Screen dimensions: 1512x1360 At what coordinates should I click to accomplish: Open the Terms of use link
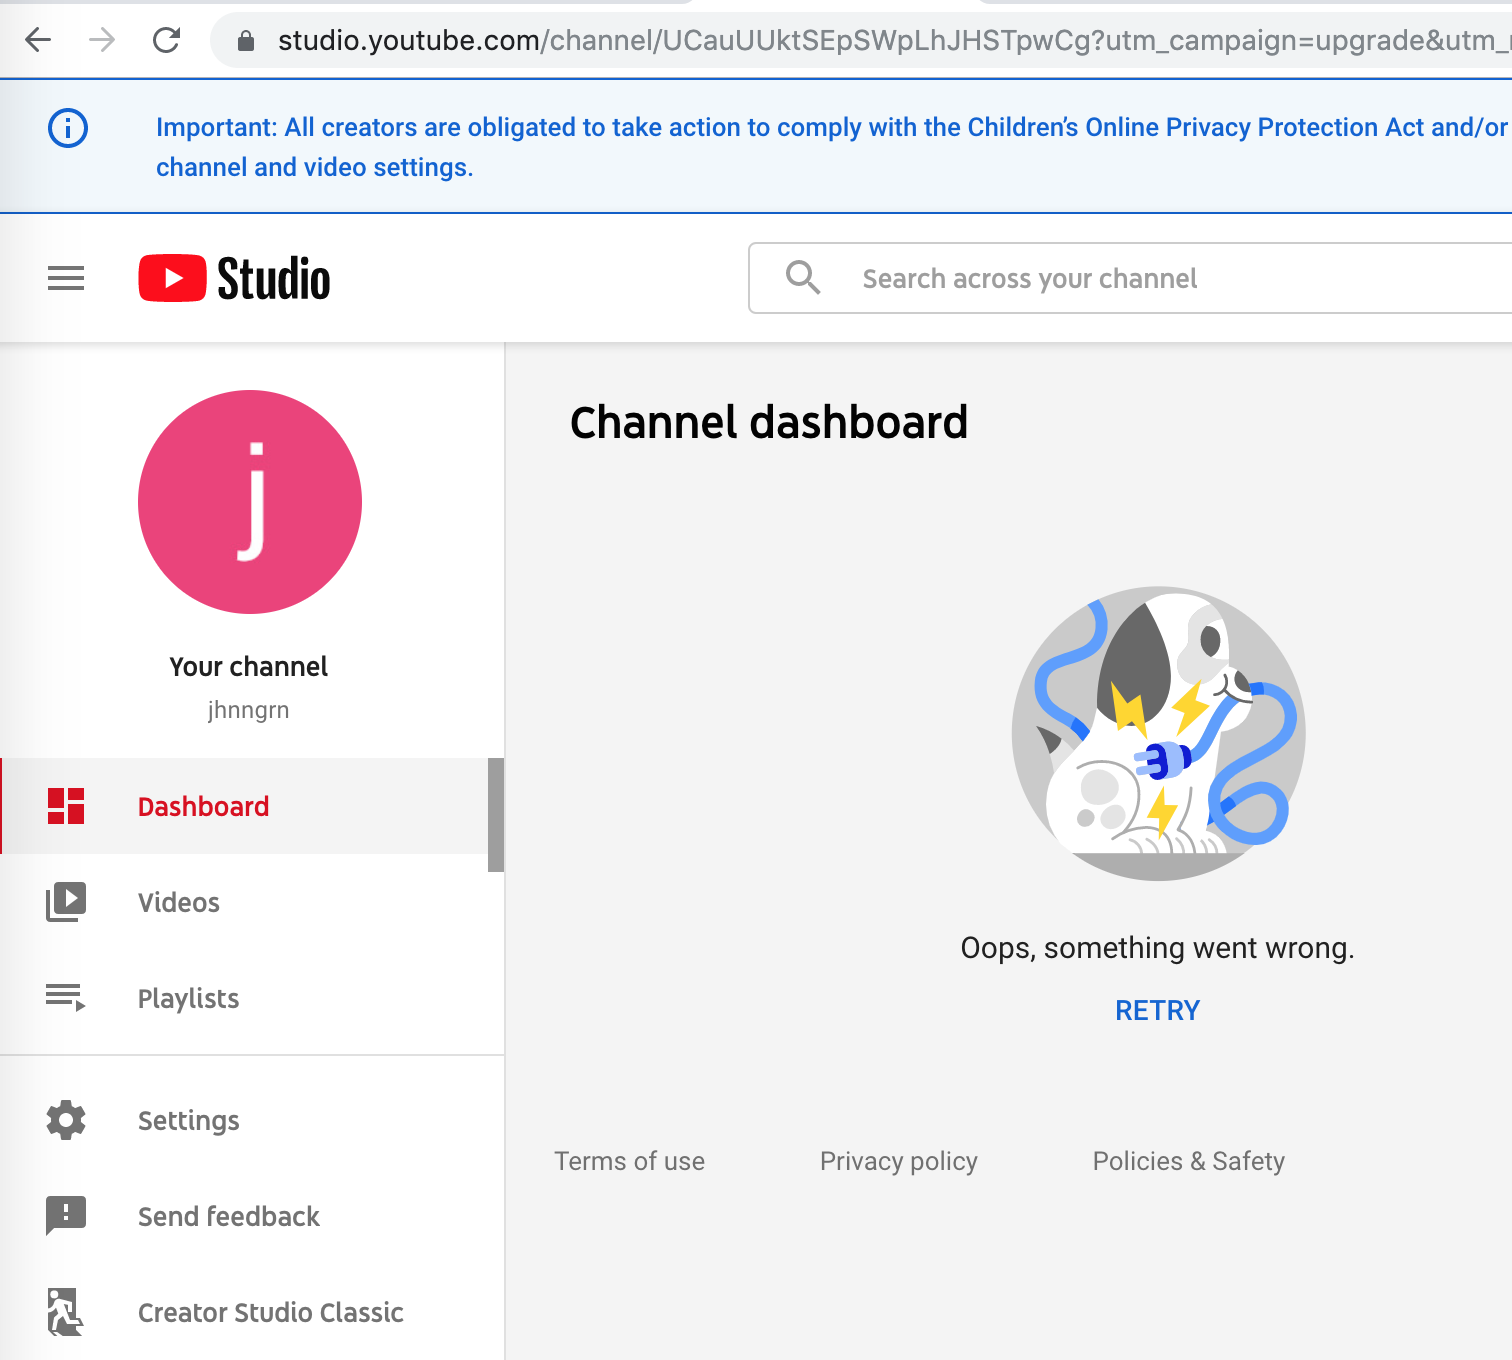coord(630,1161)
